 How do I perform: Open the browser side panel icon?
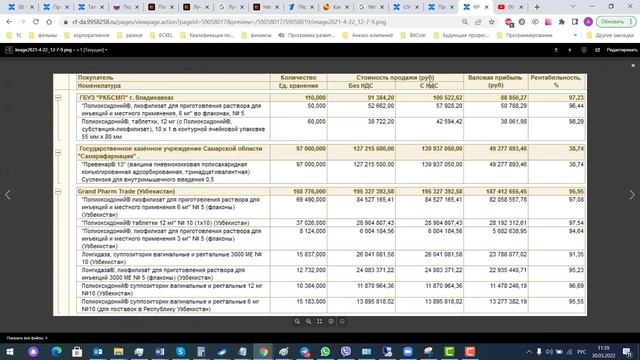coord(575,22)
